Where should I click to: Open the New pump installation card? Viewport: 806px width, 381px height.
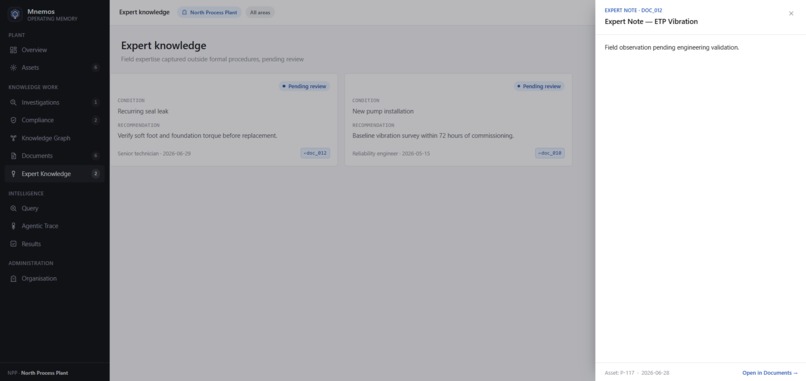point(459,120)
